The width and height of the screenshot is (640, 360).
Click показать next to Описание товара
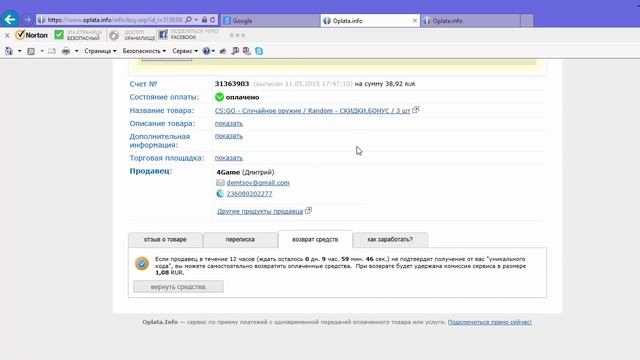229,124
